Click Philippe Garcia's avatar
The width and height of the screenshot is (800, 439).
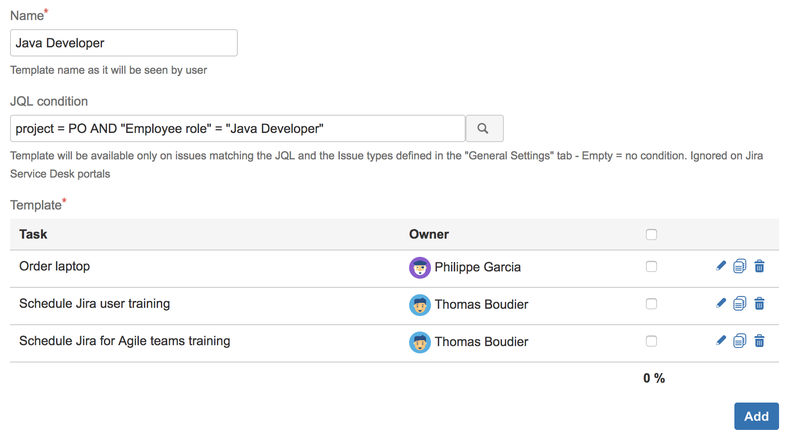click(x=420, y=268)
